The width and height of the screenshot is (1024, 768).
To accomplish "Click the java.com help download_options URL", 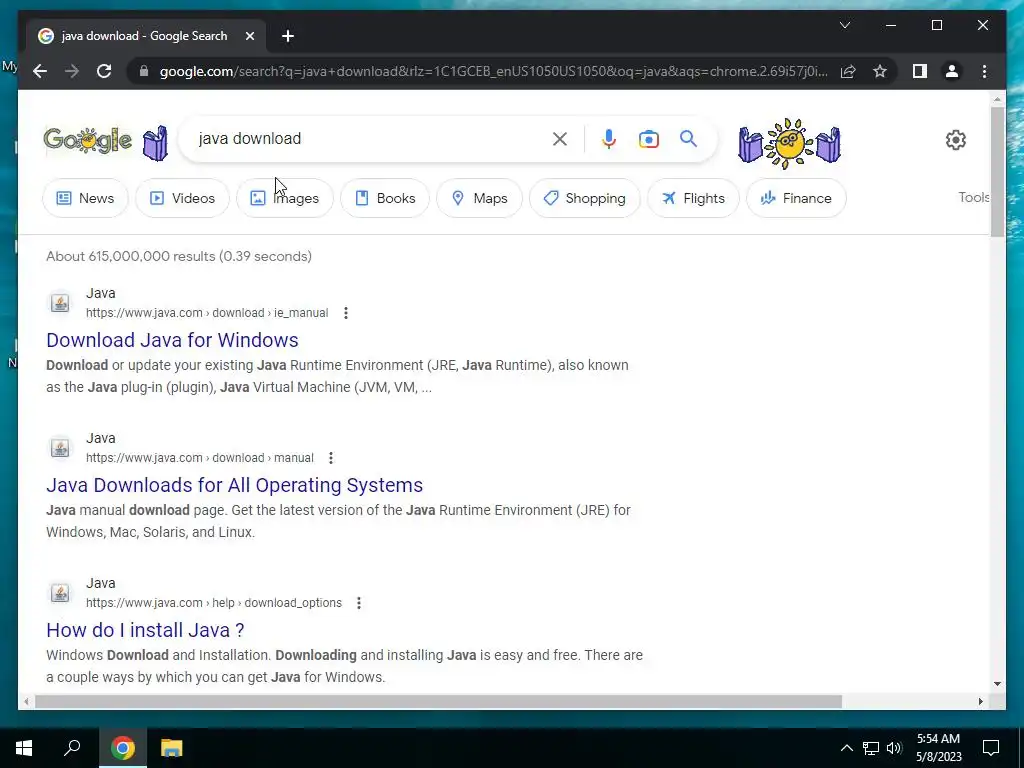I will click(214, 603).
